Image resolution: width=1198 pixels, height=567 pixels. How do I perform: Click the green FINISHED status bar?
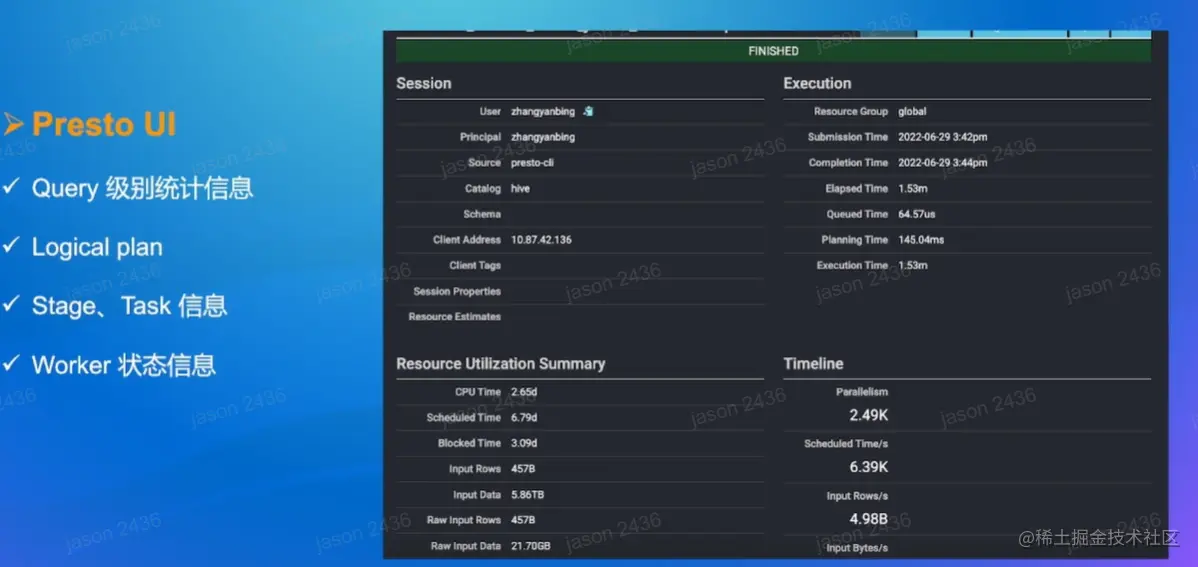[773, 51]
